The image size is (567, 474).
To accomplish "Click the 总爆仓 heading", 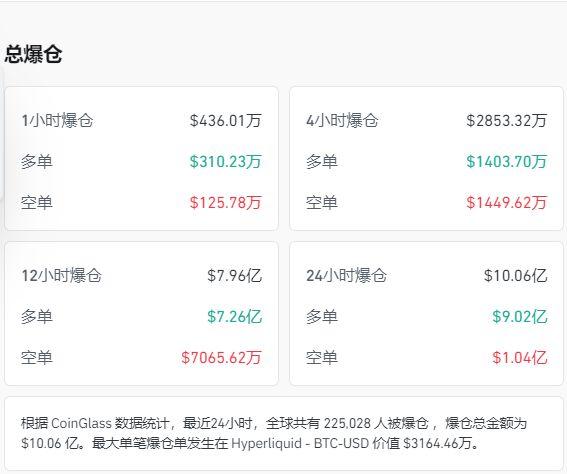I will 33,55.
